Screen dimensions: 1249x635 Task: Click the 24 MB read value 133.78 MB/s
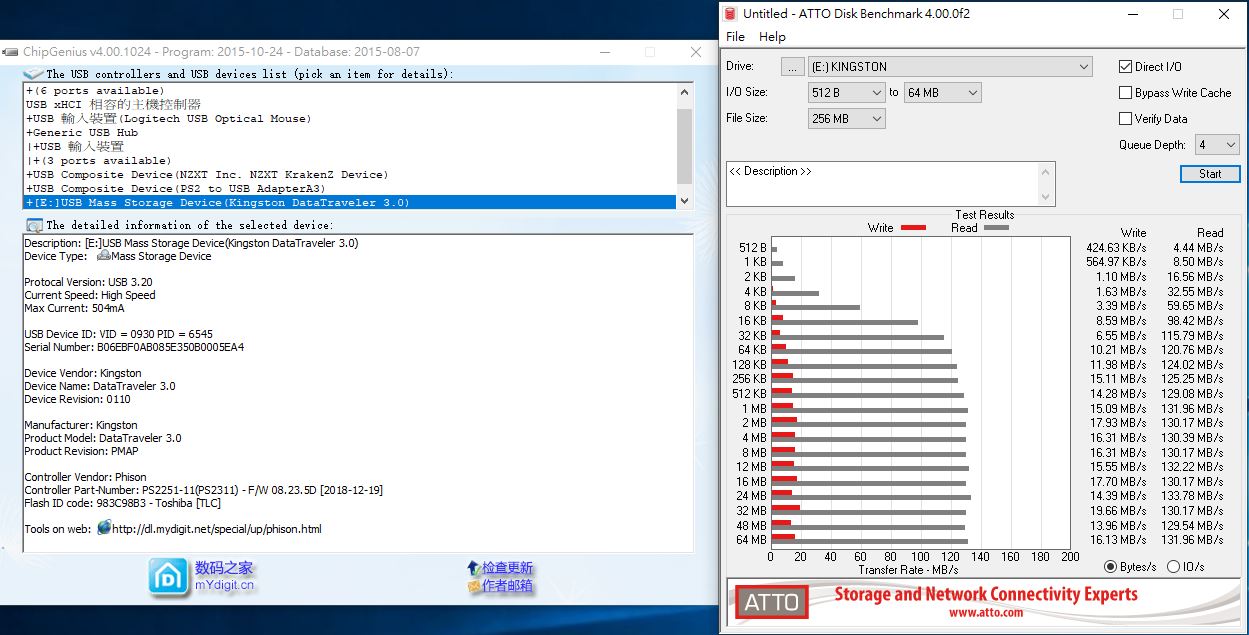pos(1192,496)
